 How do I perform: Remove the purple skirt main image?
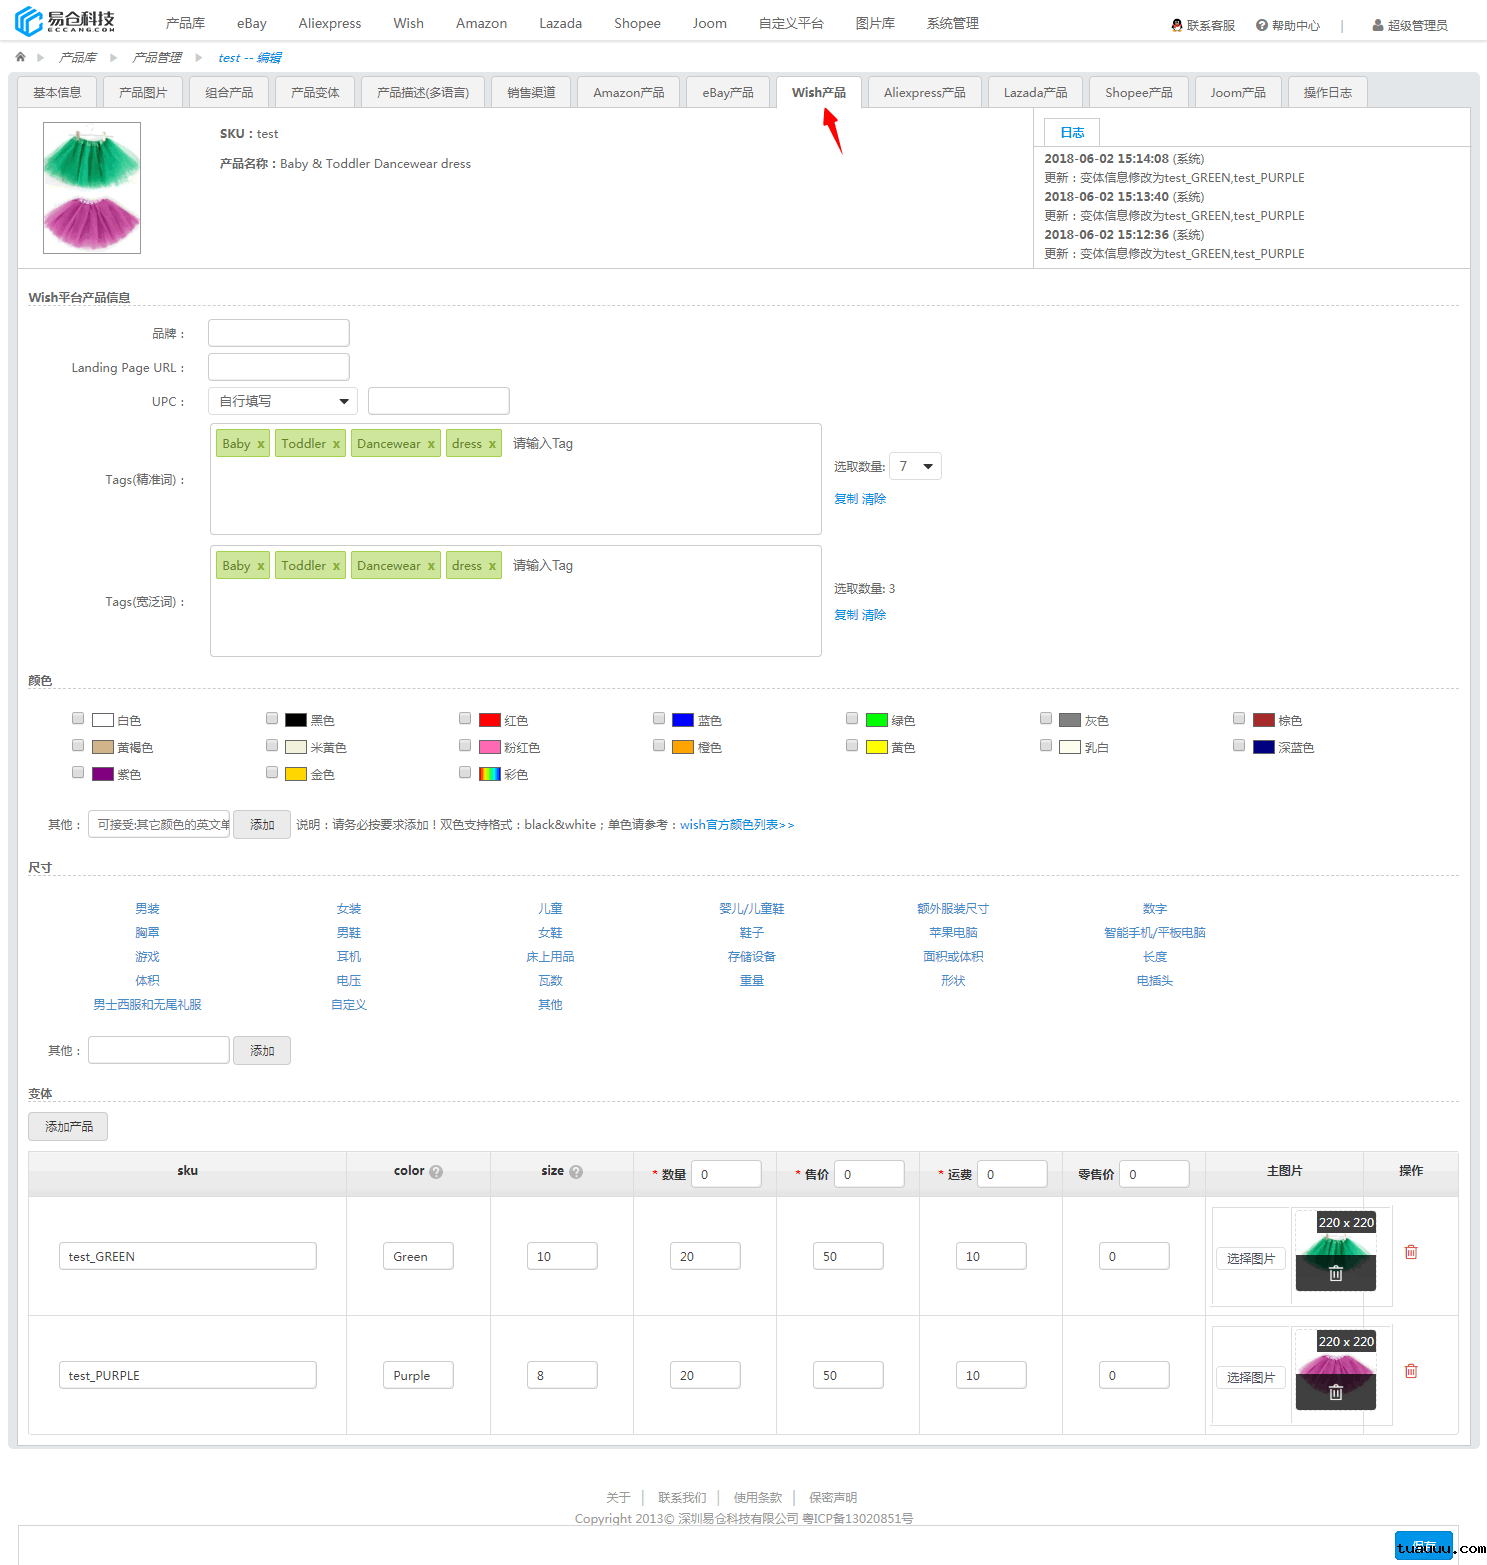point(1335,1392)
